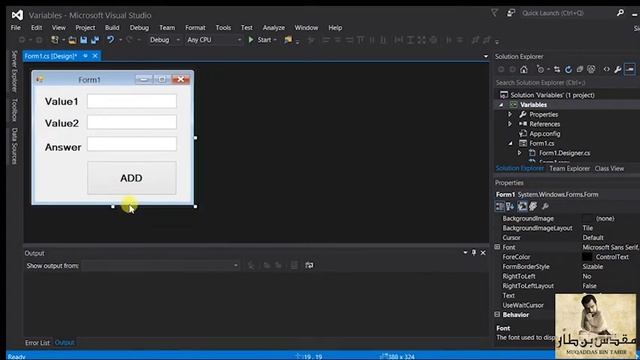Open the Project menu
The width and height of the screenshot is (640, 360).
tap(85, 28)
